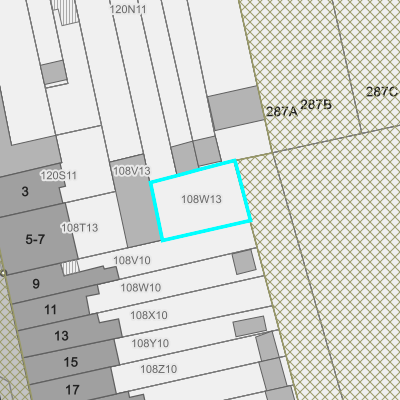Select building number 15

click(71, 362)
